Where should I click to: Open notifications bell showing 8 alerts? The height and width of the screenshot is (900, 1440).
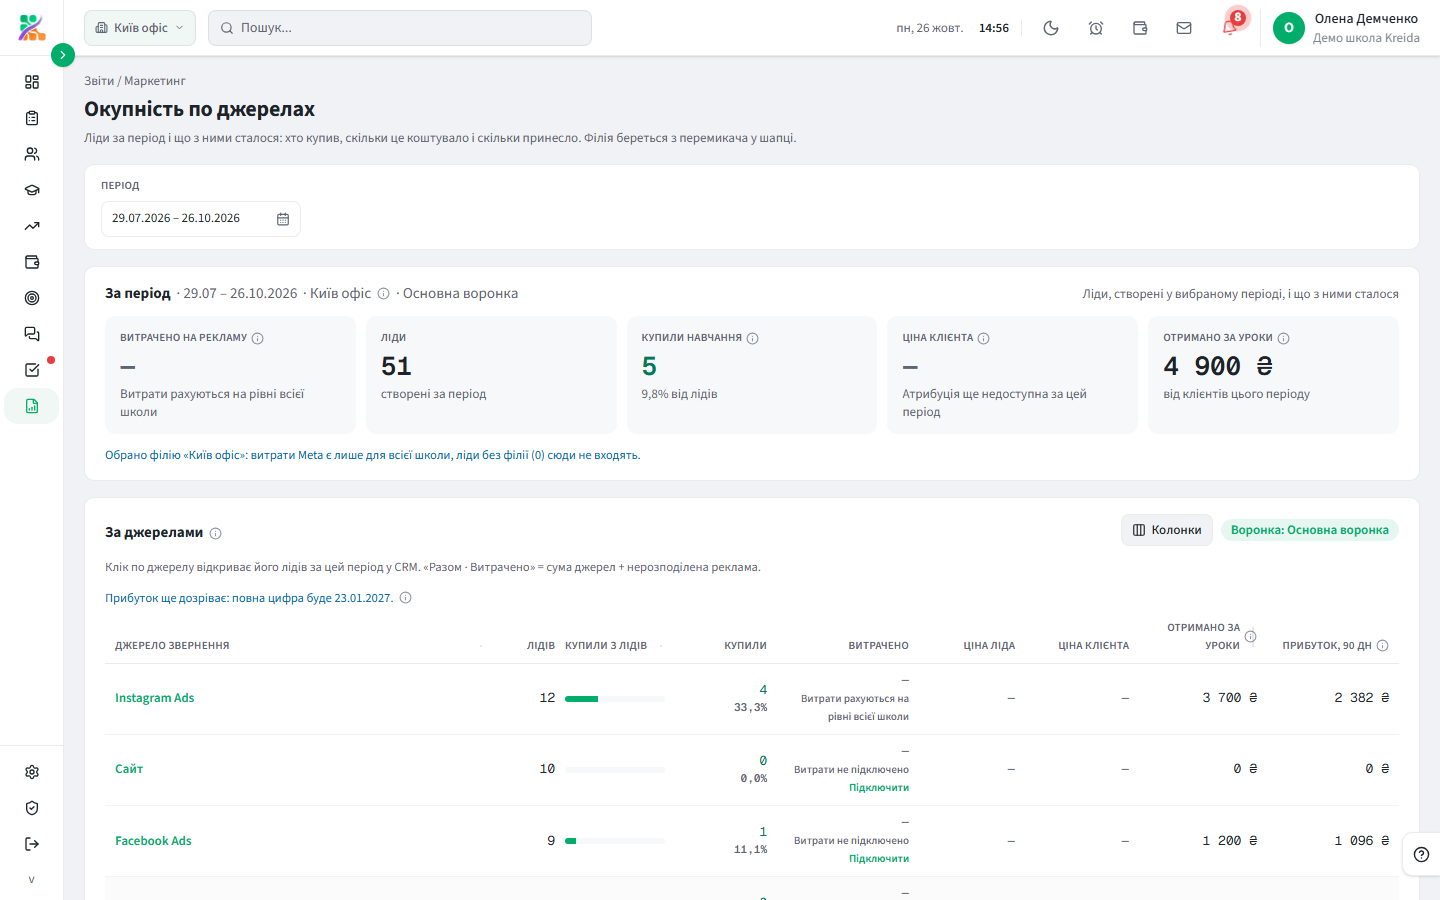pos(1230,27)
